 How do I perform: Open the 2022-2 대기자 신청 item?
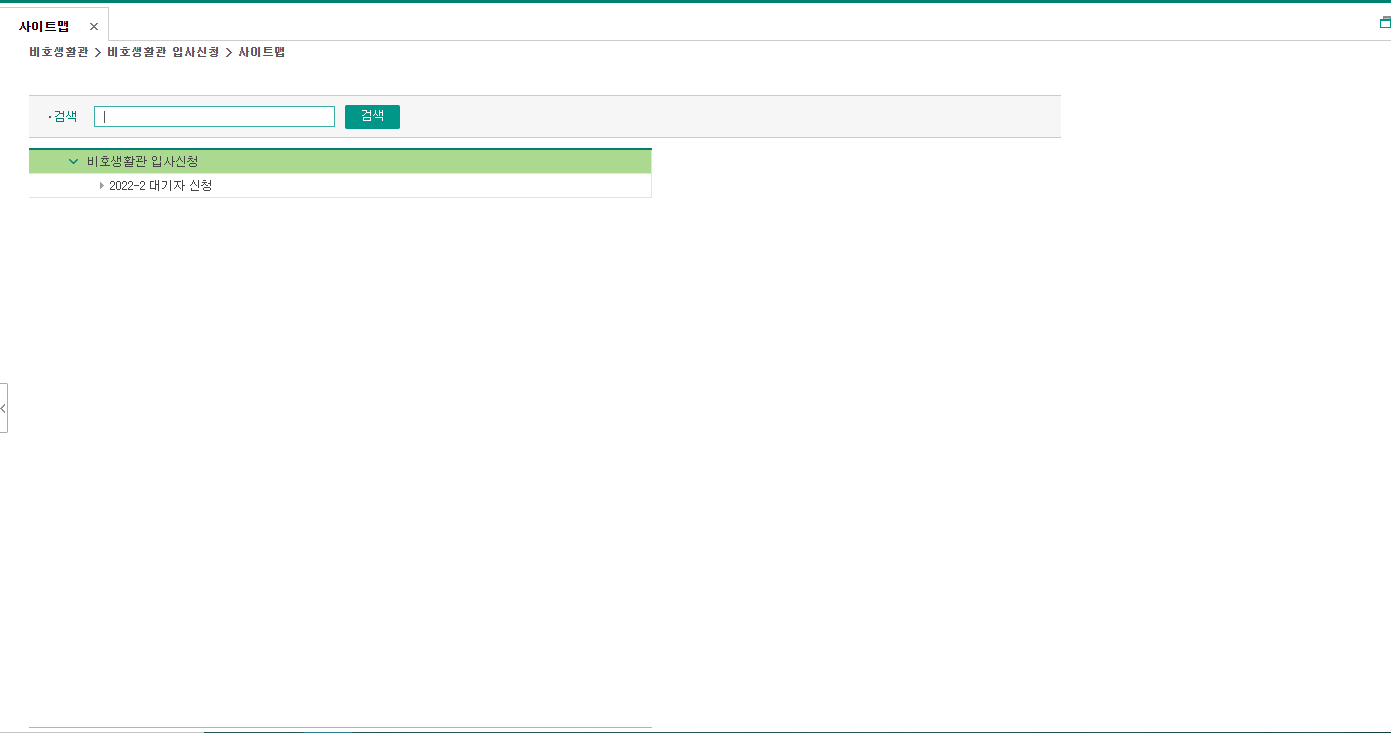pyautogui.click(x=160, y=186)
